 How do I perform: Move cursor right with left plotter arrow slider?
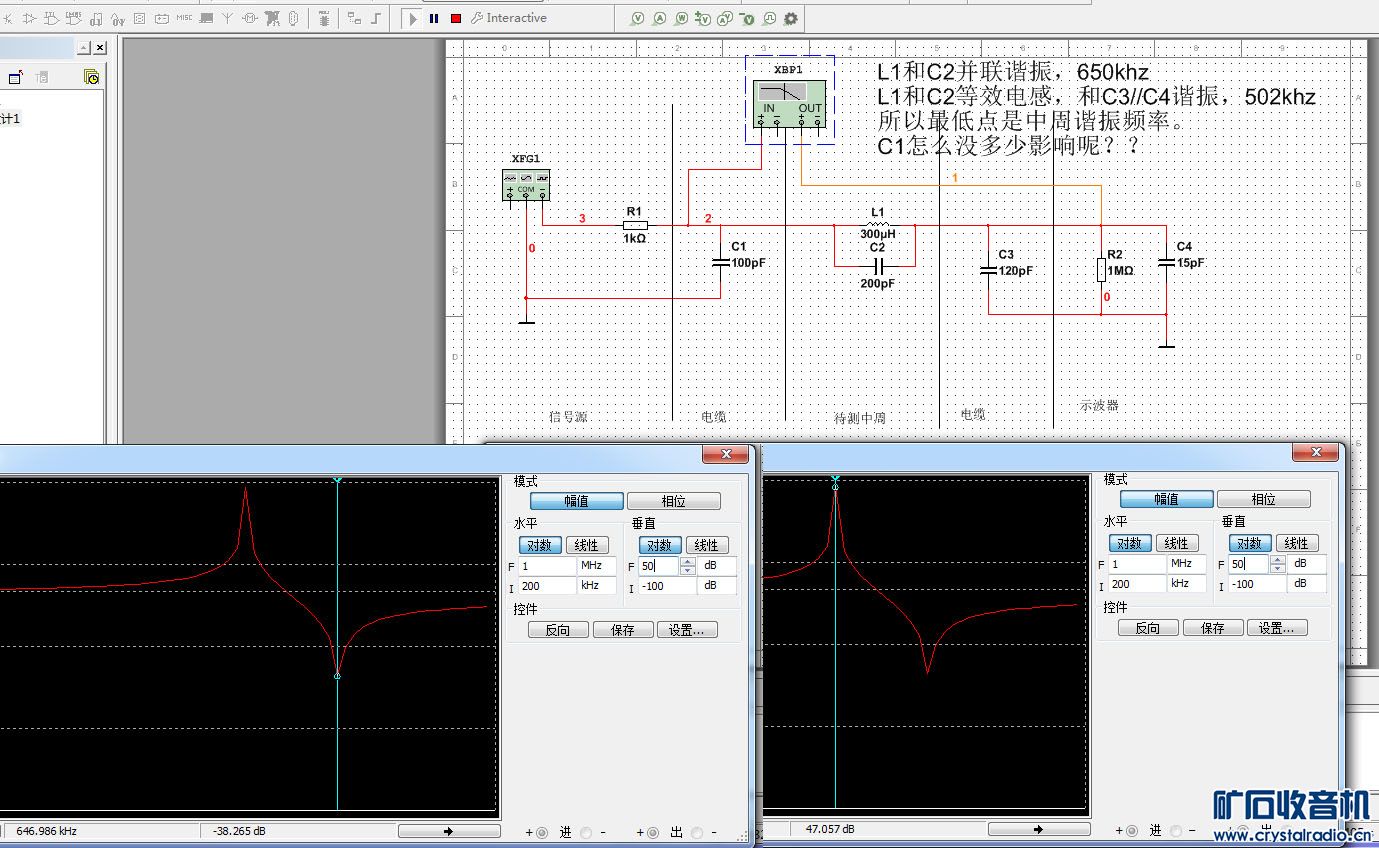point(449,831)
